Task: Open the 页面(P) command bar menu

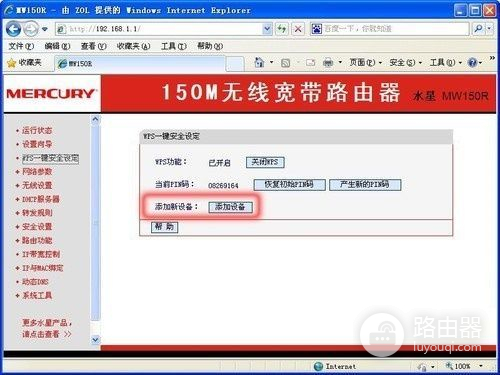Action: pos(365,62)
